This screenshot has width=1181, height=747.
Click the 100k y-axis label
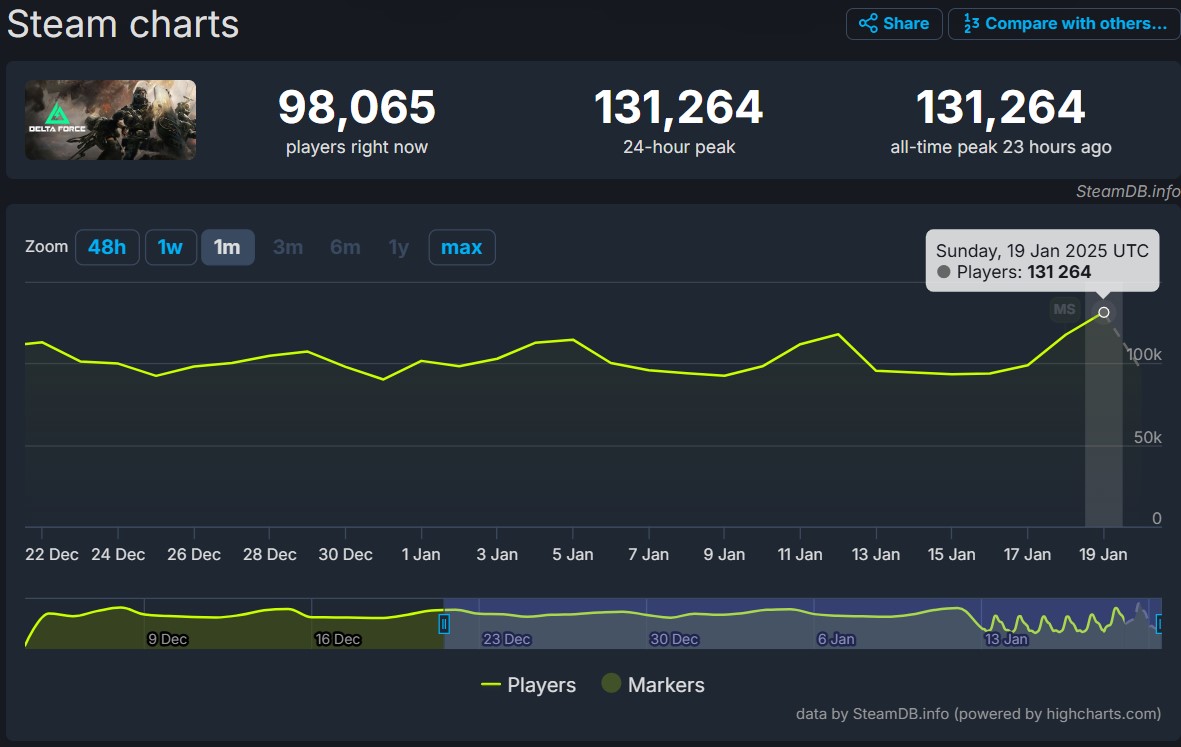pyautogui.click(x=1144, y=355)
